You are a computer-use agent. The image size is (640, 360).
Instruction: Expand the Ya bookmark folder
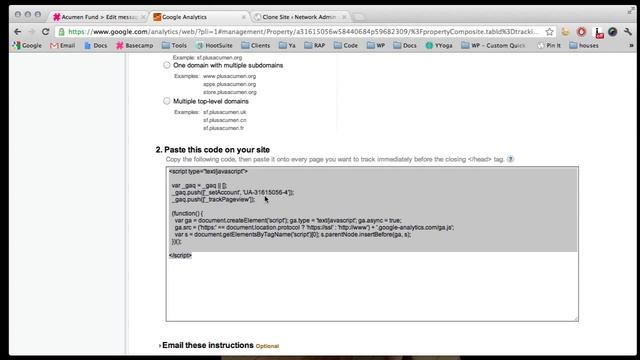click(287, 45)
